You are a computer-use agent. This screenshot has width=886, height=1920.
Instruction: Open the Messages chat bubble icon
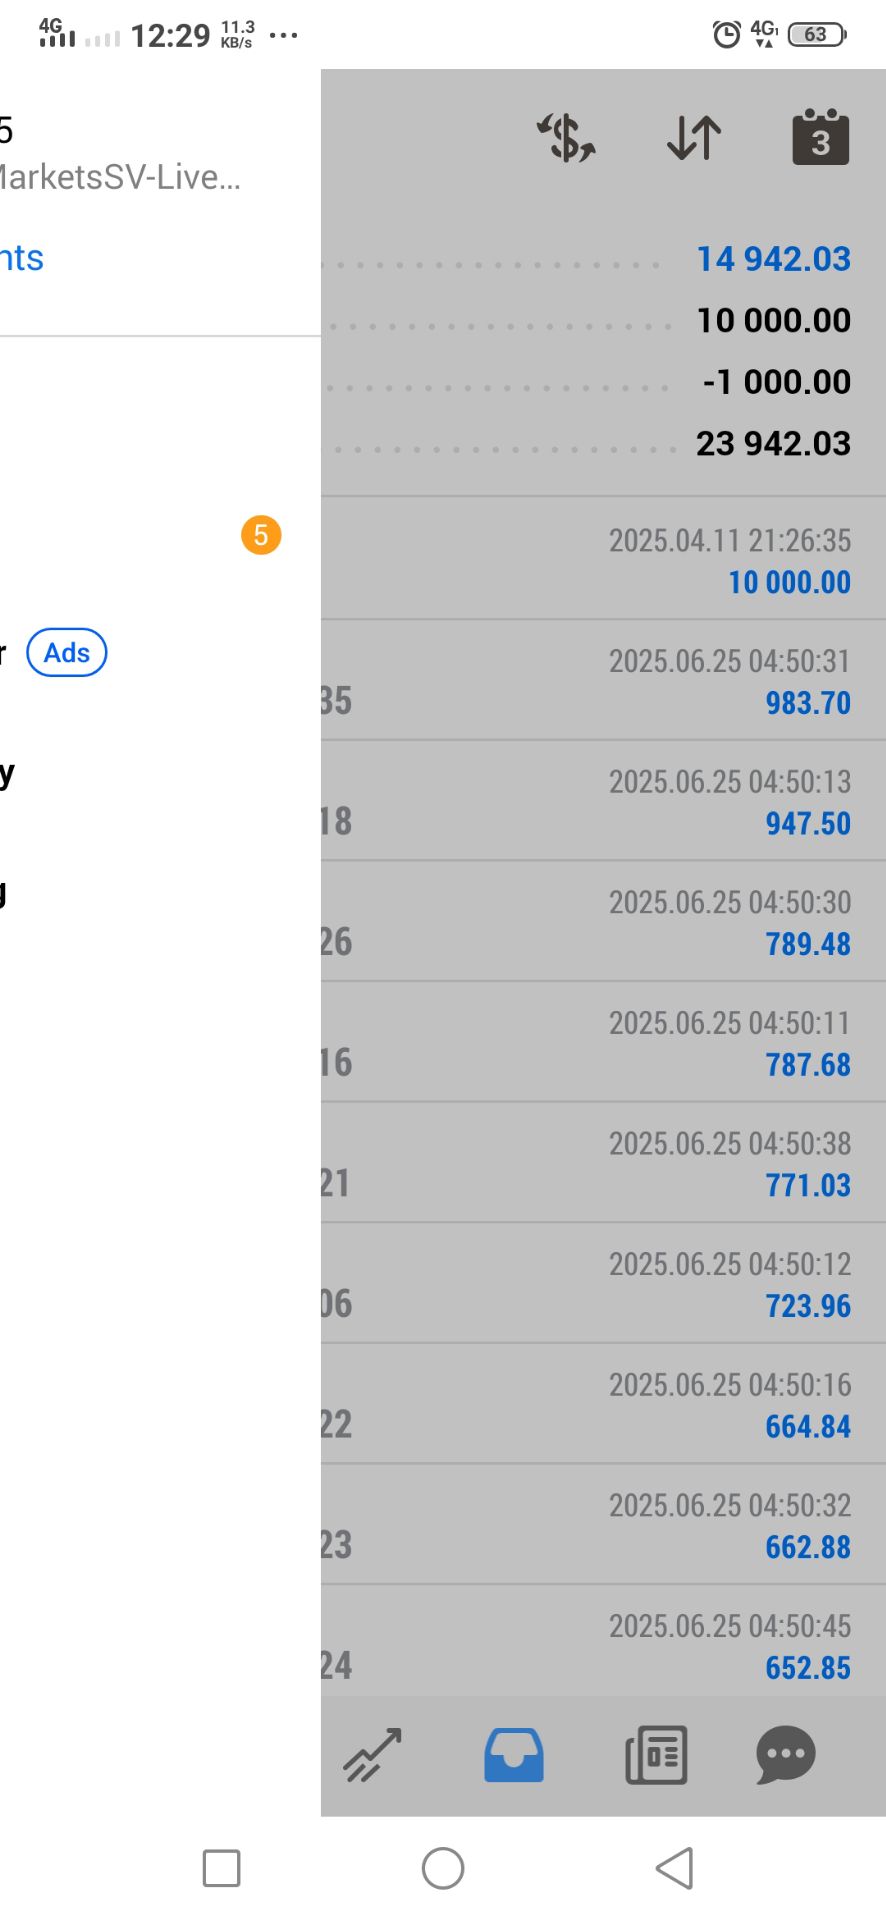[786, 1755]
